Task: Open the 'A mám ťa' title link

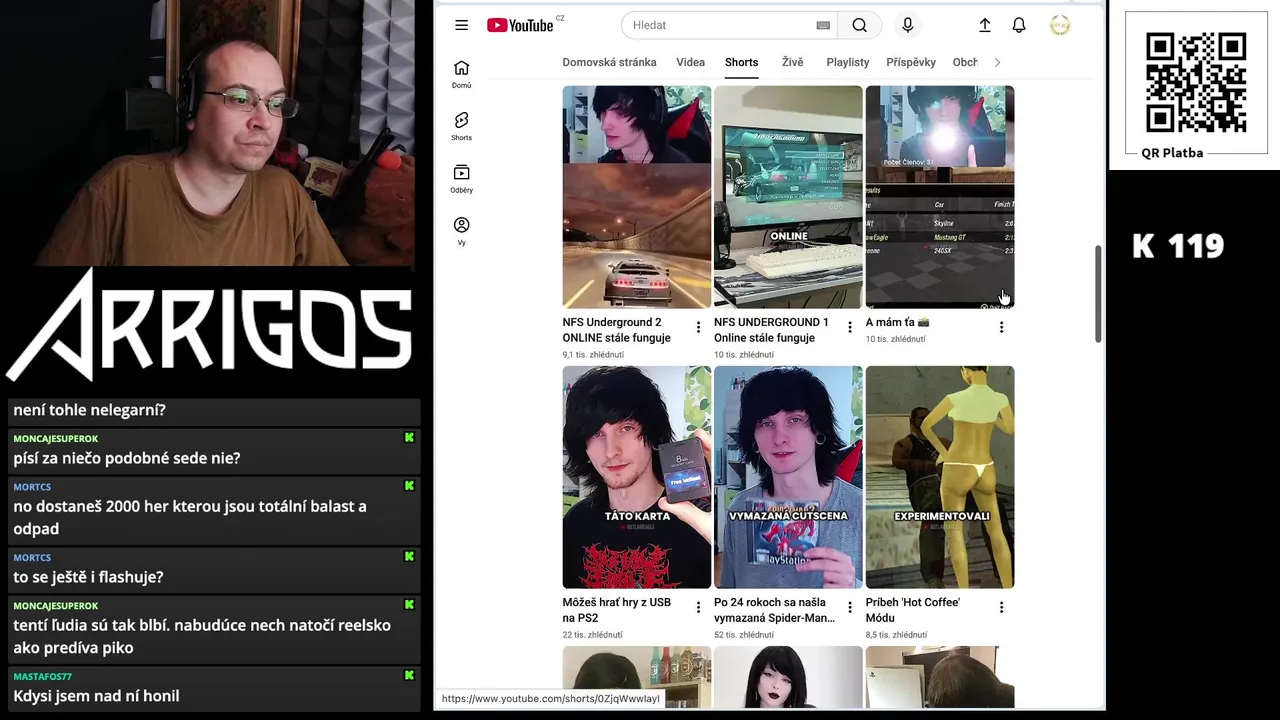Action: pos(897,323)
